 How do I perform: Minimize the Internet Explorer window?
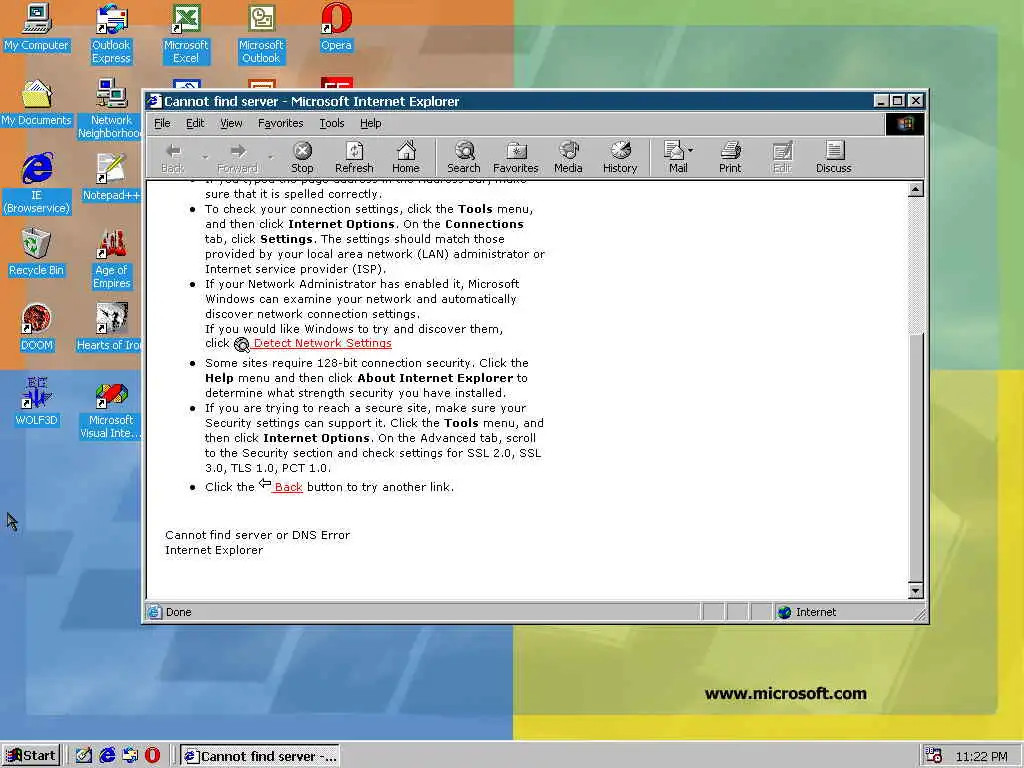click(x=881, y=101)
